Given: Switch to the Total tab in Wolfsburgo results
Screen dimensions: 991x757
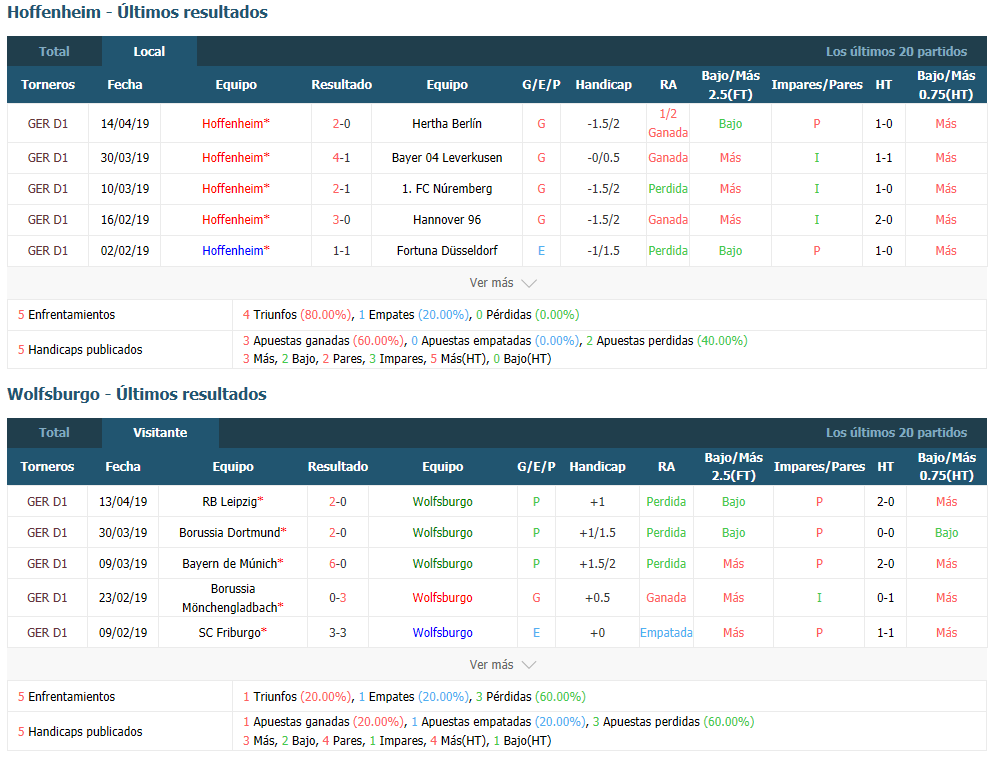Looking at the screenshot, I should tap(54, 433).
